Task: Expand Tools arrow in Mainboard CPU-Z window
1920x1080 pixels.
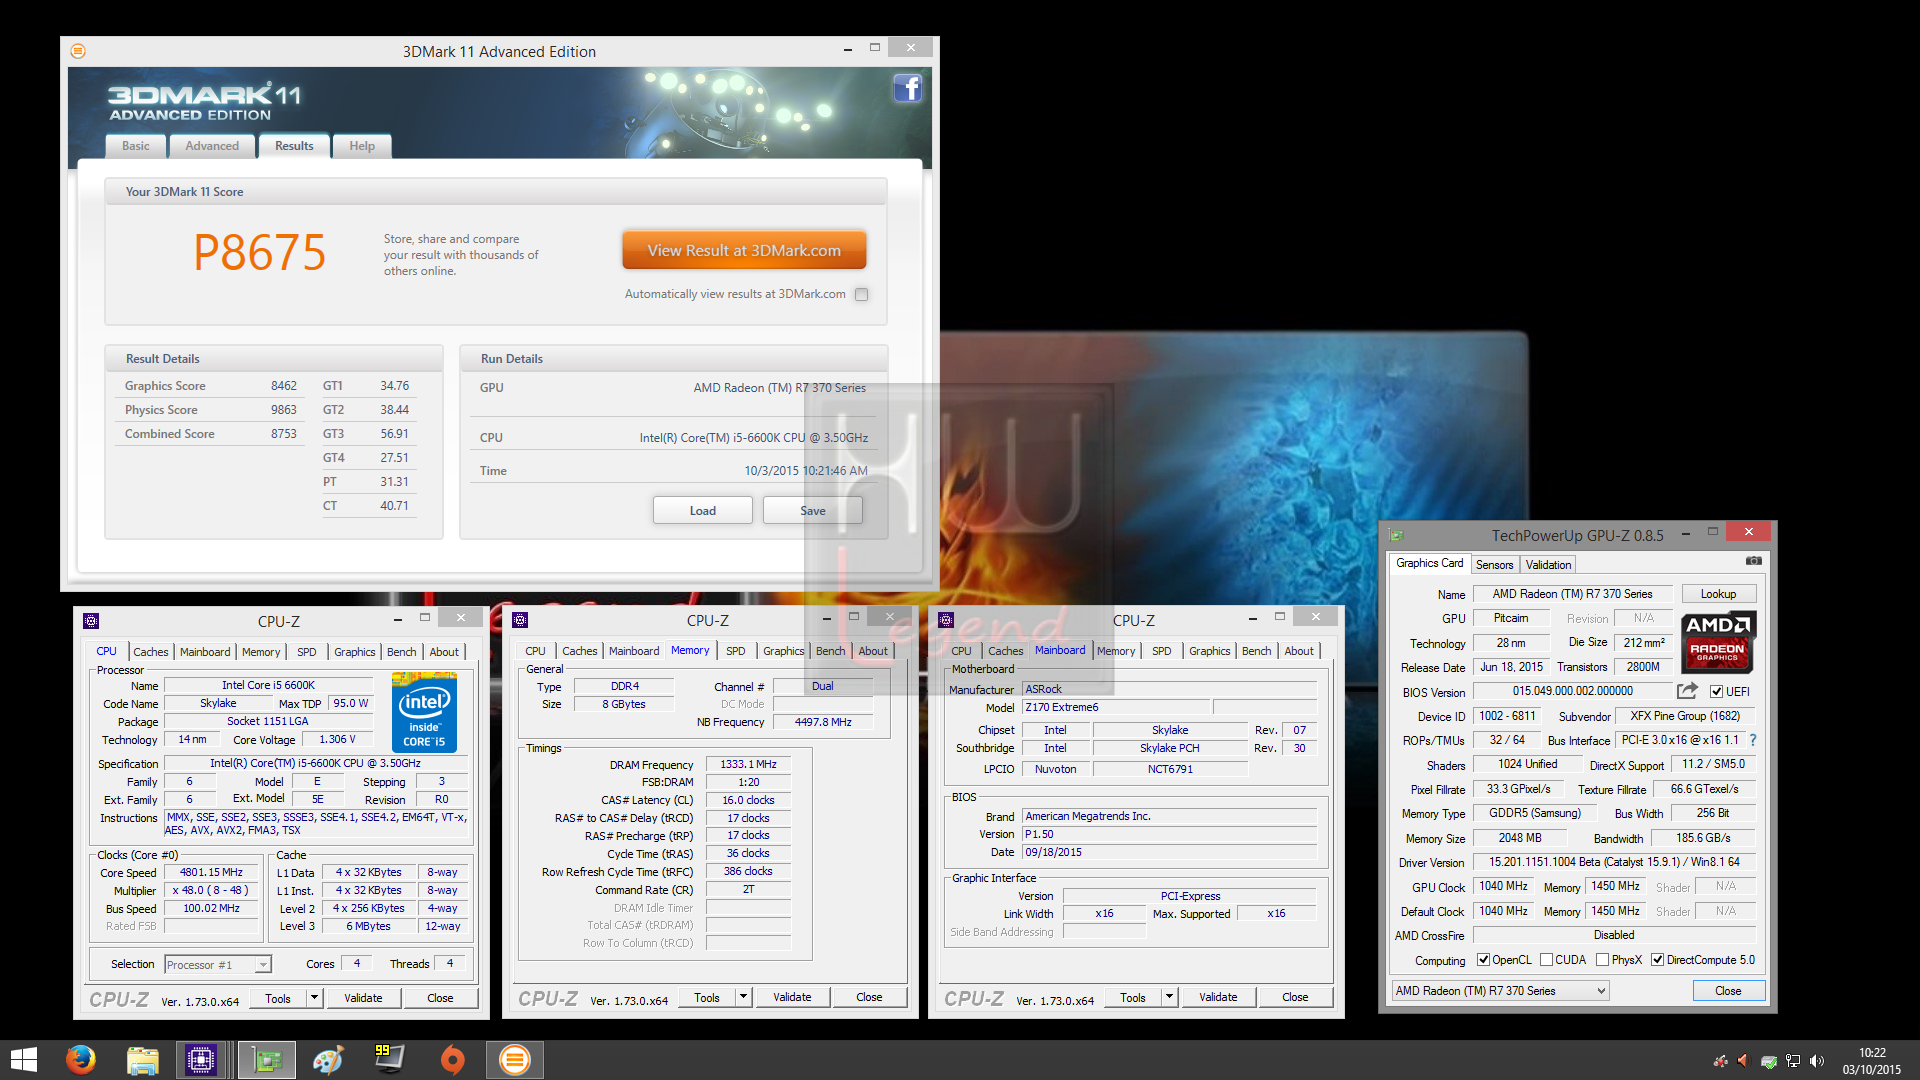Action: tap(1169, 997)
